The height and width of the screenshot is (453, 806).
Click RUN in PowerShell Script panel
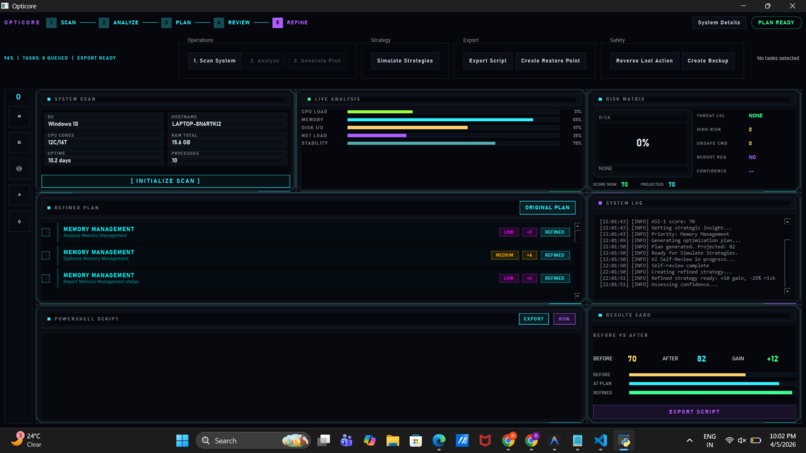[x=564, y=319]
